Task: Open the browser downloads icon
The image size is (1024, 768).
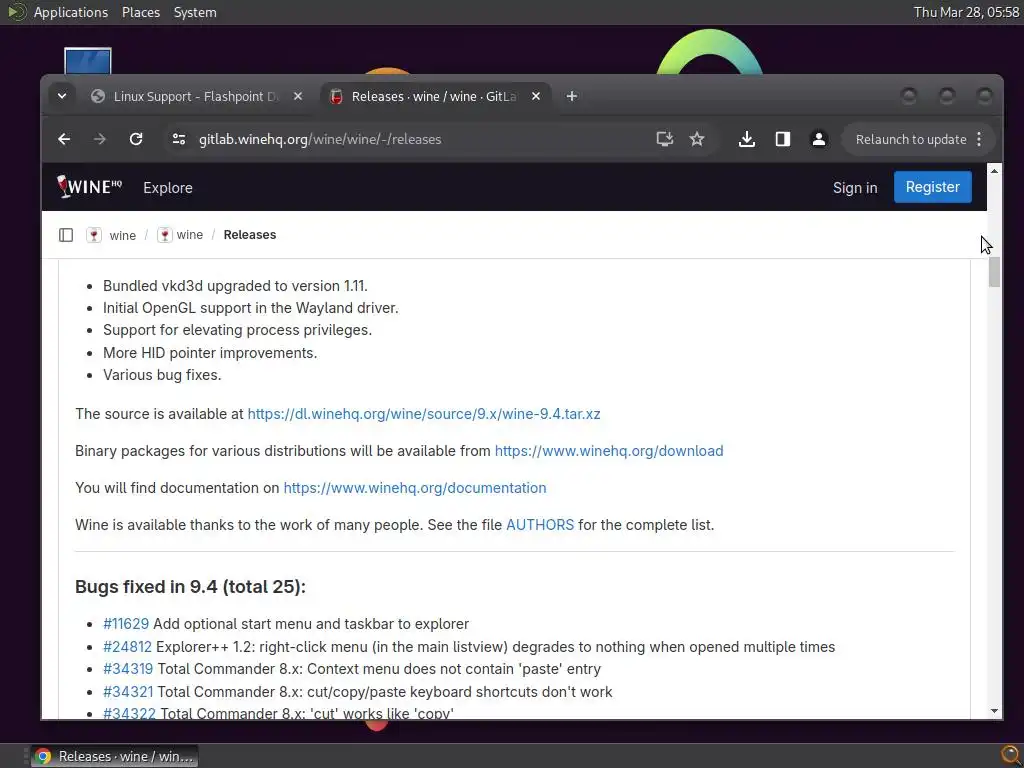Action: [x=746, y=139]
